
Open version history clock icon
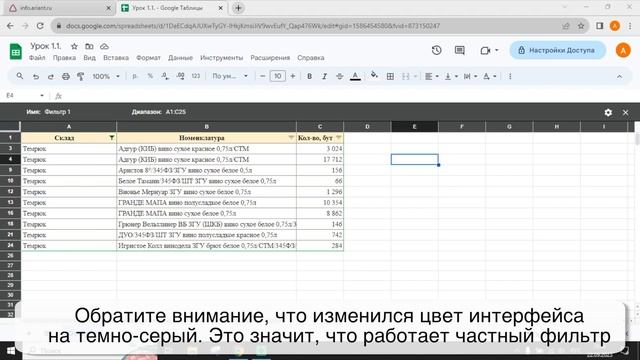[x=437, y=50]
